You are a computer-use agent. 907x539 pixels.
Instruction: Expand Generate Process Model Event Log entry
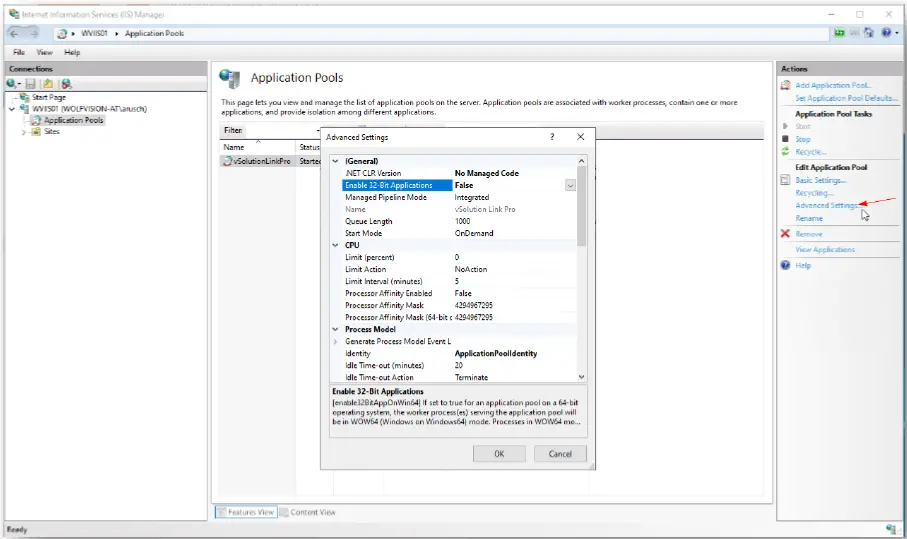335,341
